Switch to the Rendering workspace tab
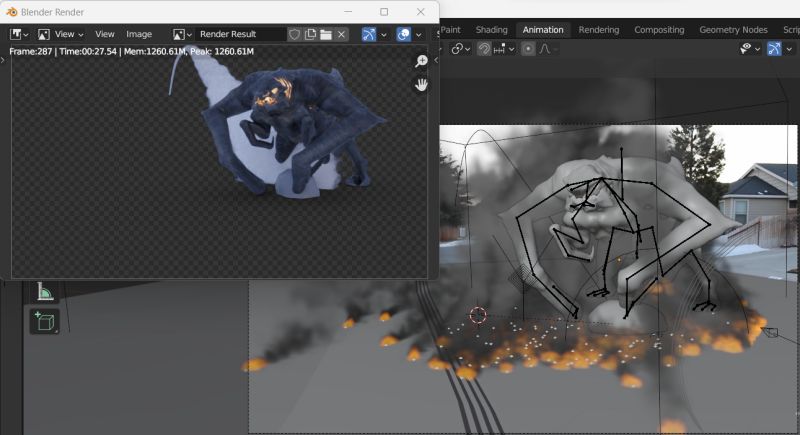This screenshot has height=435, width=800. pyautogui.click(x=598, y=30)
